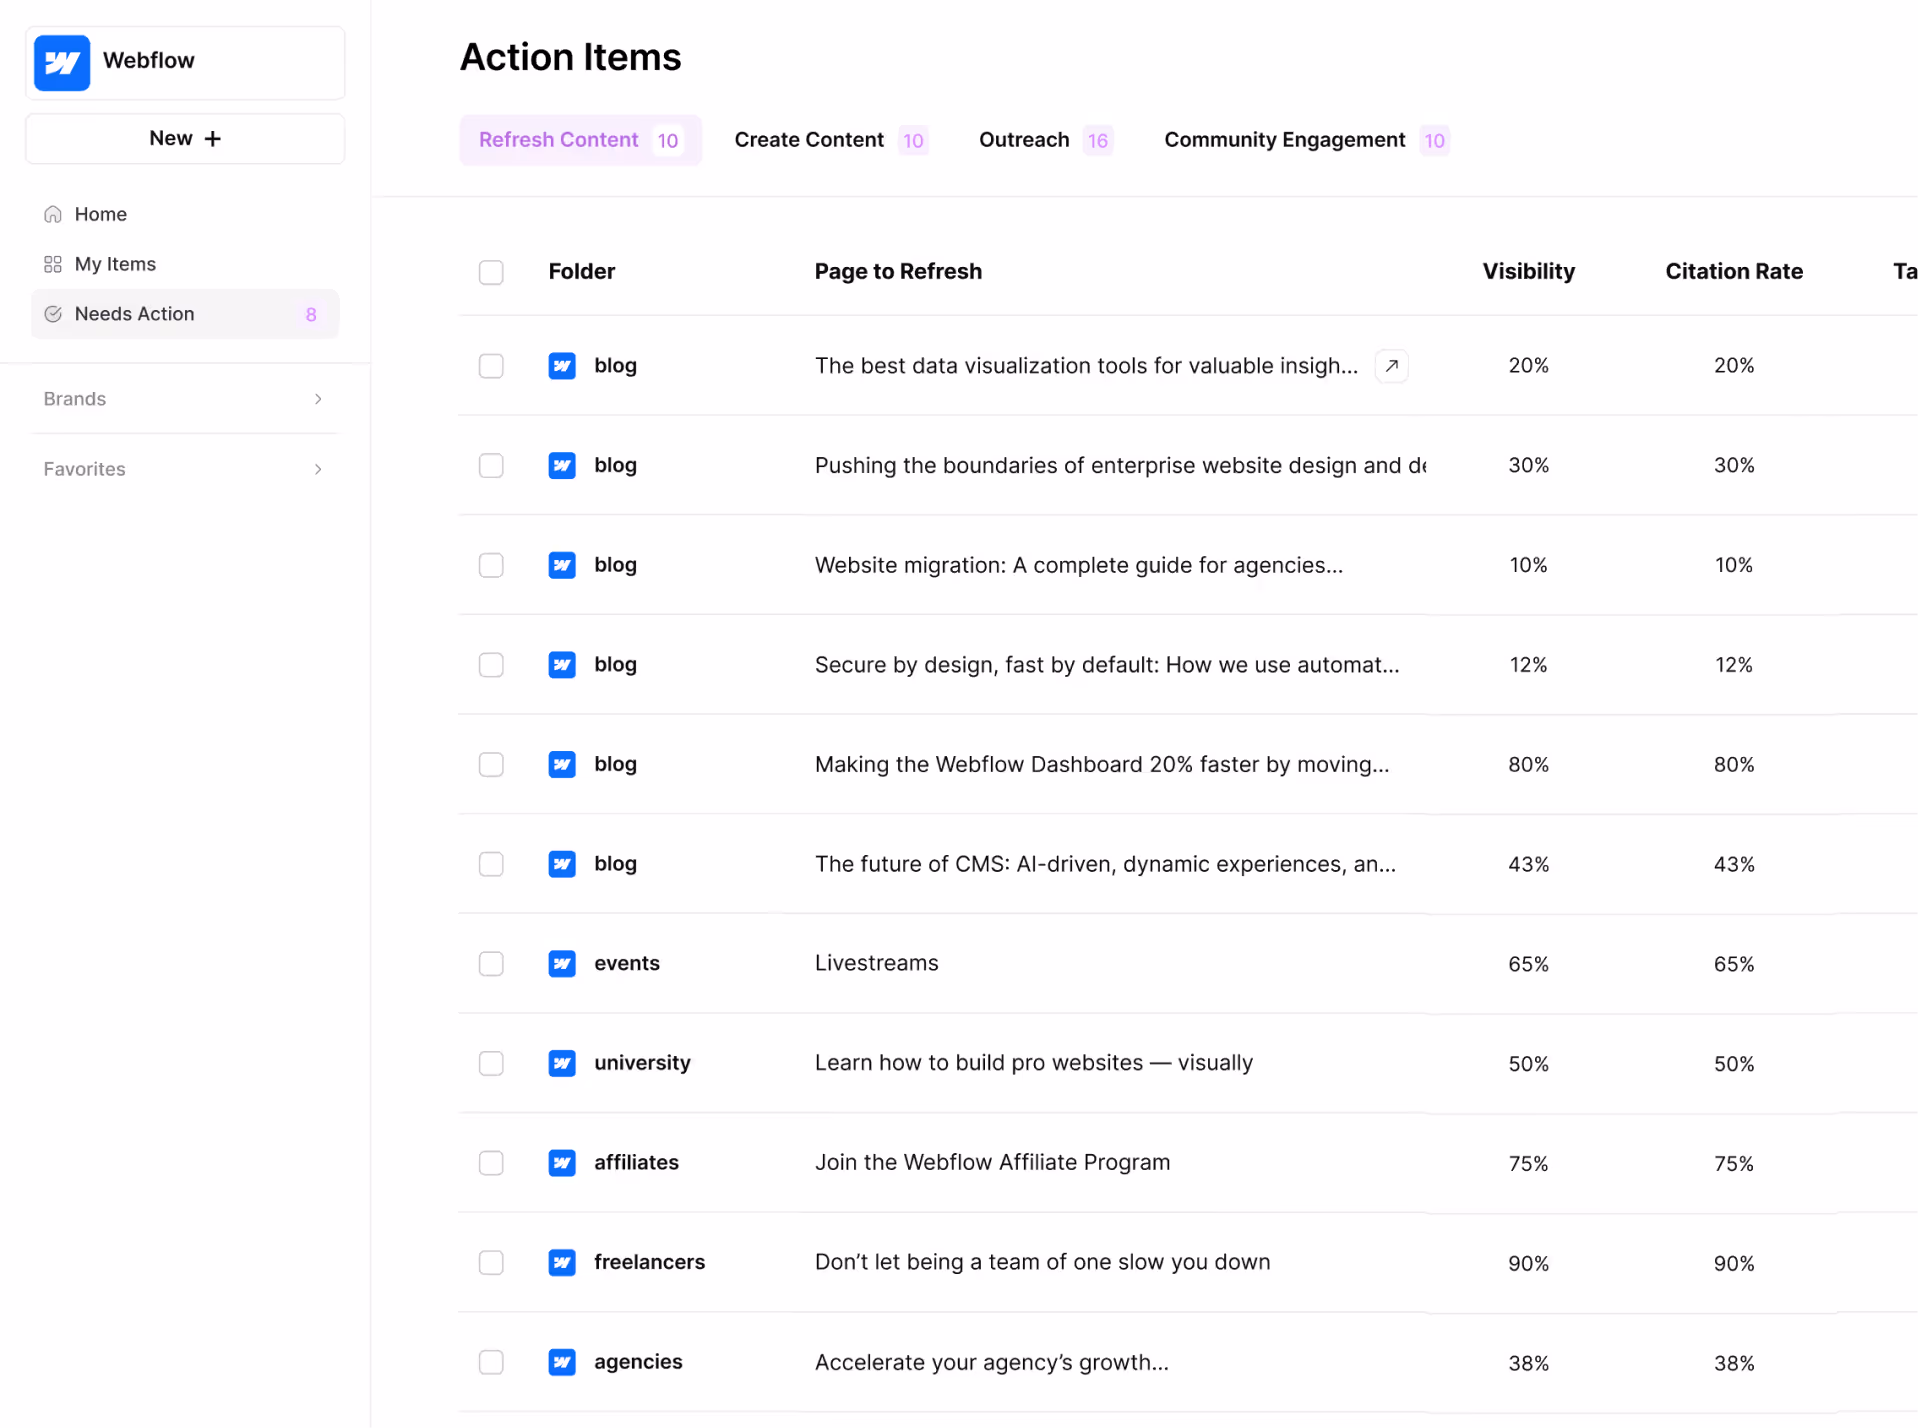Check the data visualization tools row
The image size is (1918, 1428).
coord(491,366)
